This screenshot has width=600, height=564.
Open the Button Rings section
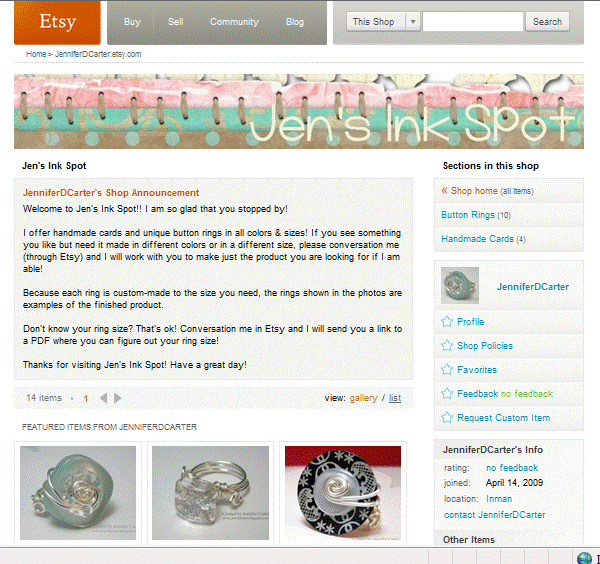click(468, 215)
